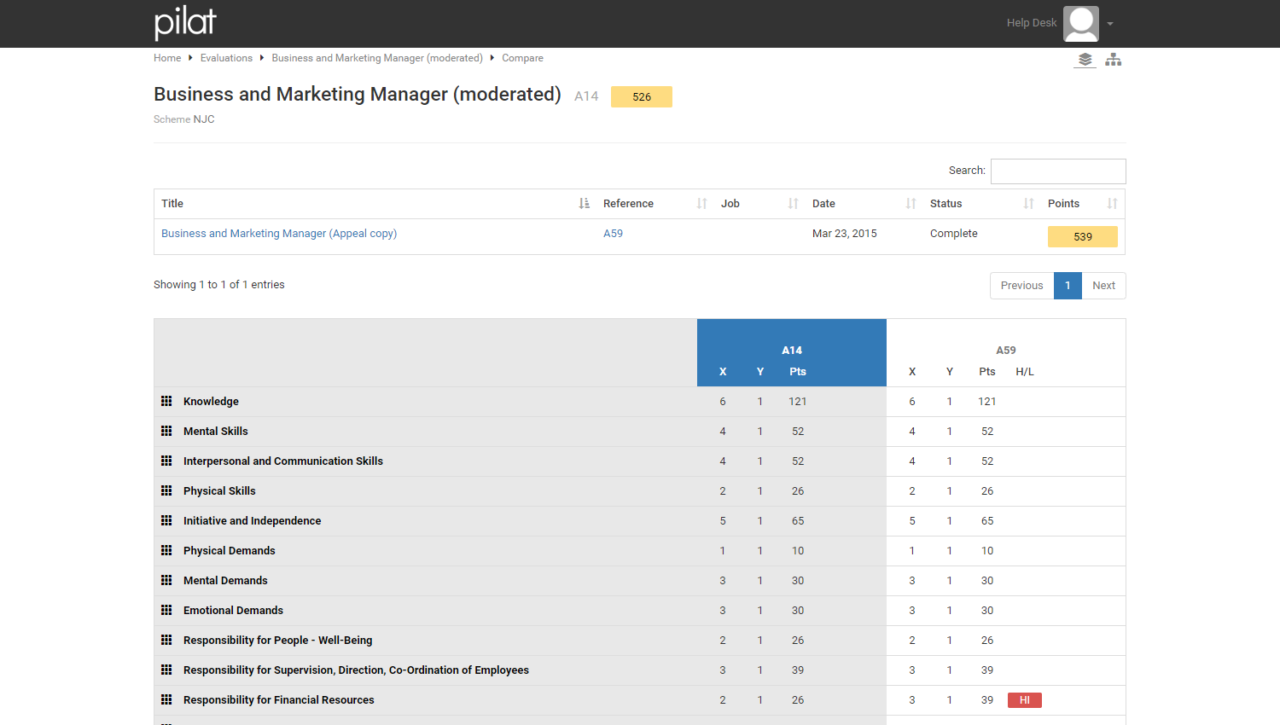Open the A59 reference link
The image size is (1280, 725).
click(x=613, y=234)
